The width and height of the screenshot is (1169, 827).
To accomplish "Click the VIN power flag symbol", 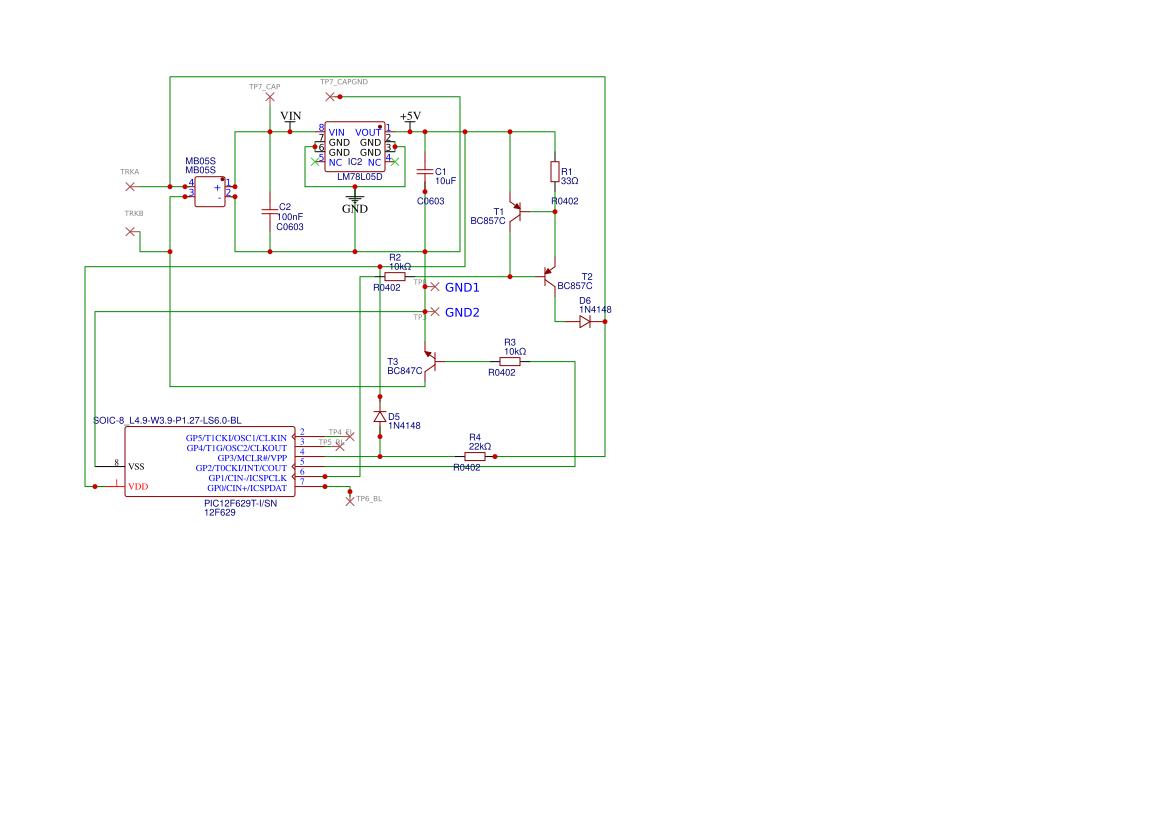I will click(x=290, y=119).
